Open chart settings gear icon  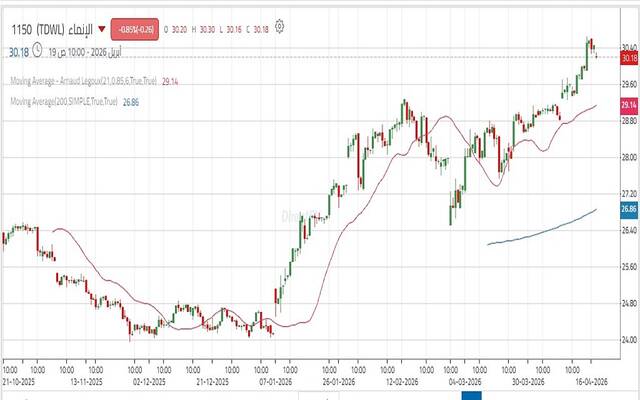coord(278,26)
